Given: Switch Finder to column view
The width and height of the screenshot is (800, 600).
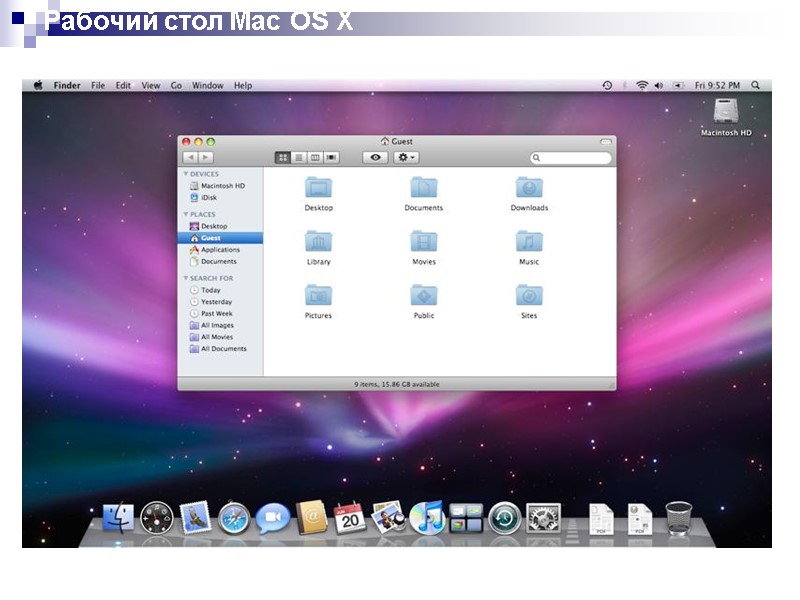Looking at the screenshot, I should [313, 156].
